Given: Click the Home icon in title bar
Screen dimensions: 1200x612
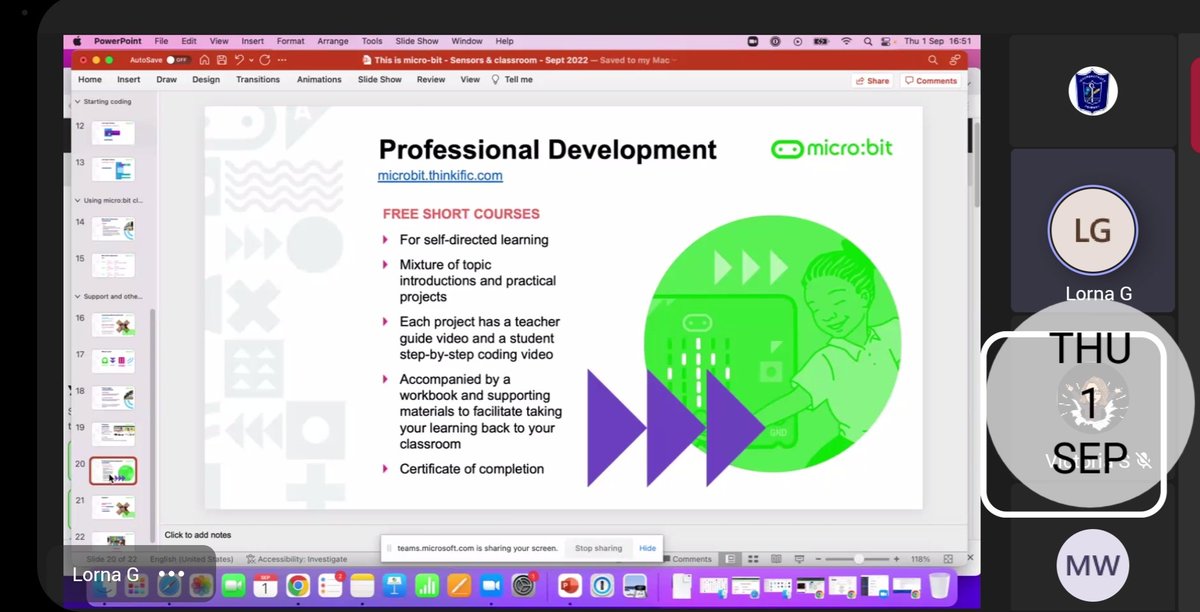Looking at the screenshot, I should pos(204,60).
